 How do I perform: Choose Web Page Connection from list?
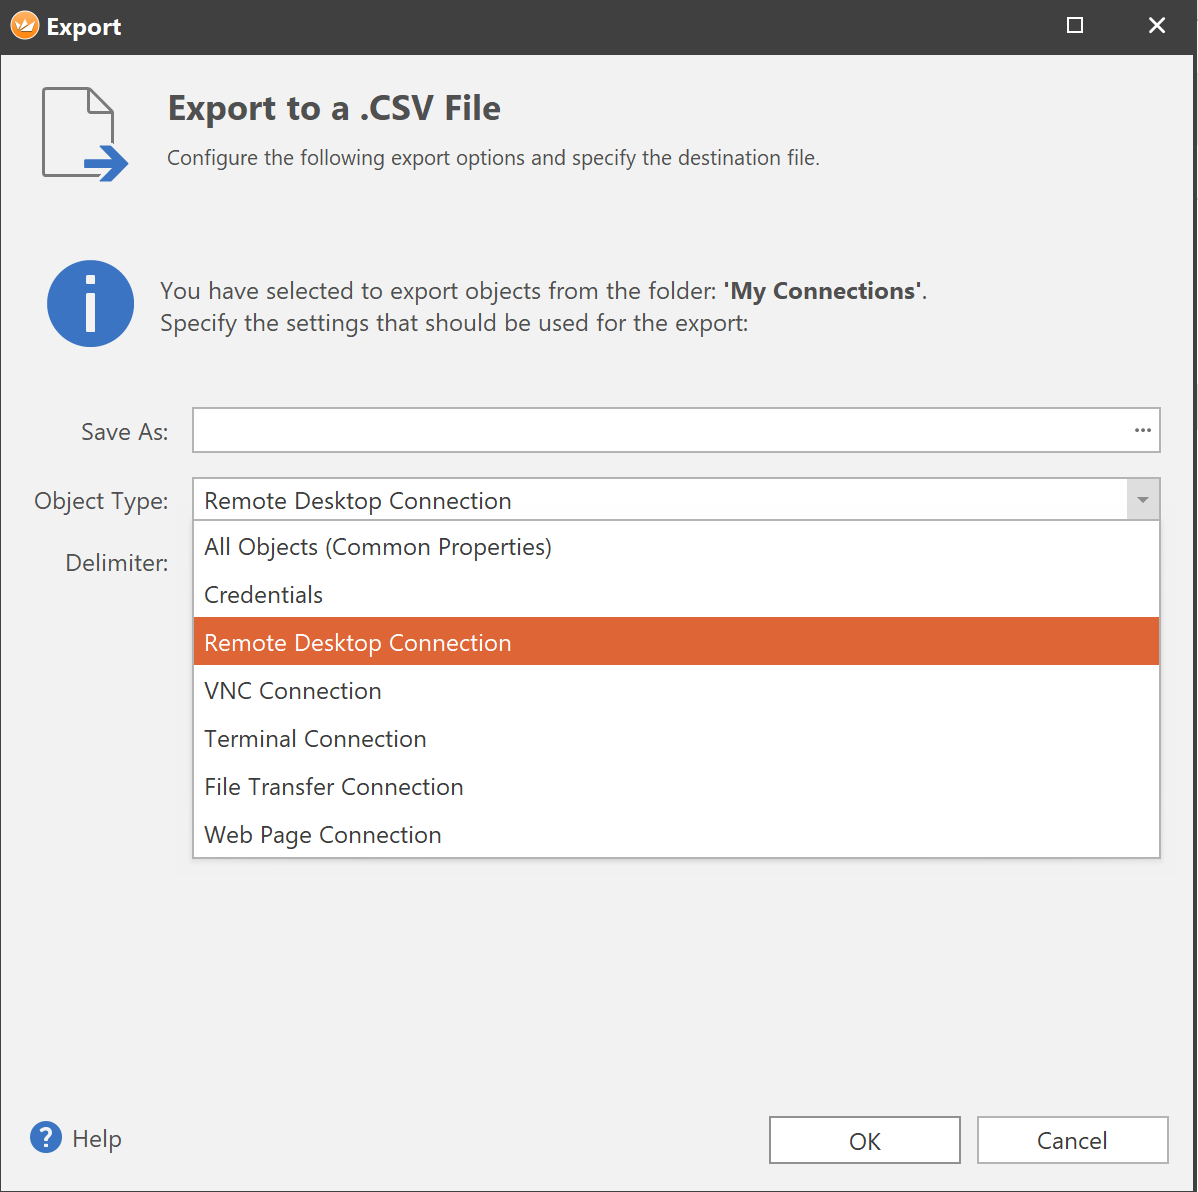pos(323,835)
